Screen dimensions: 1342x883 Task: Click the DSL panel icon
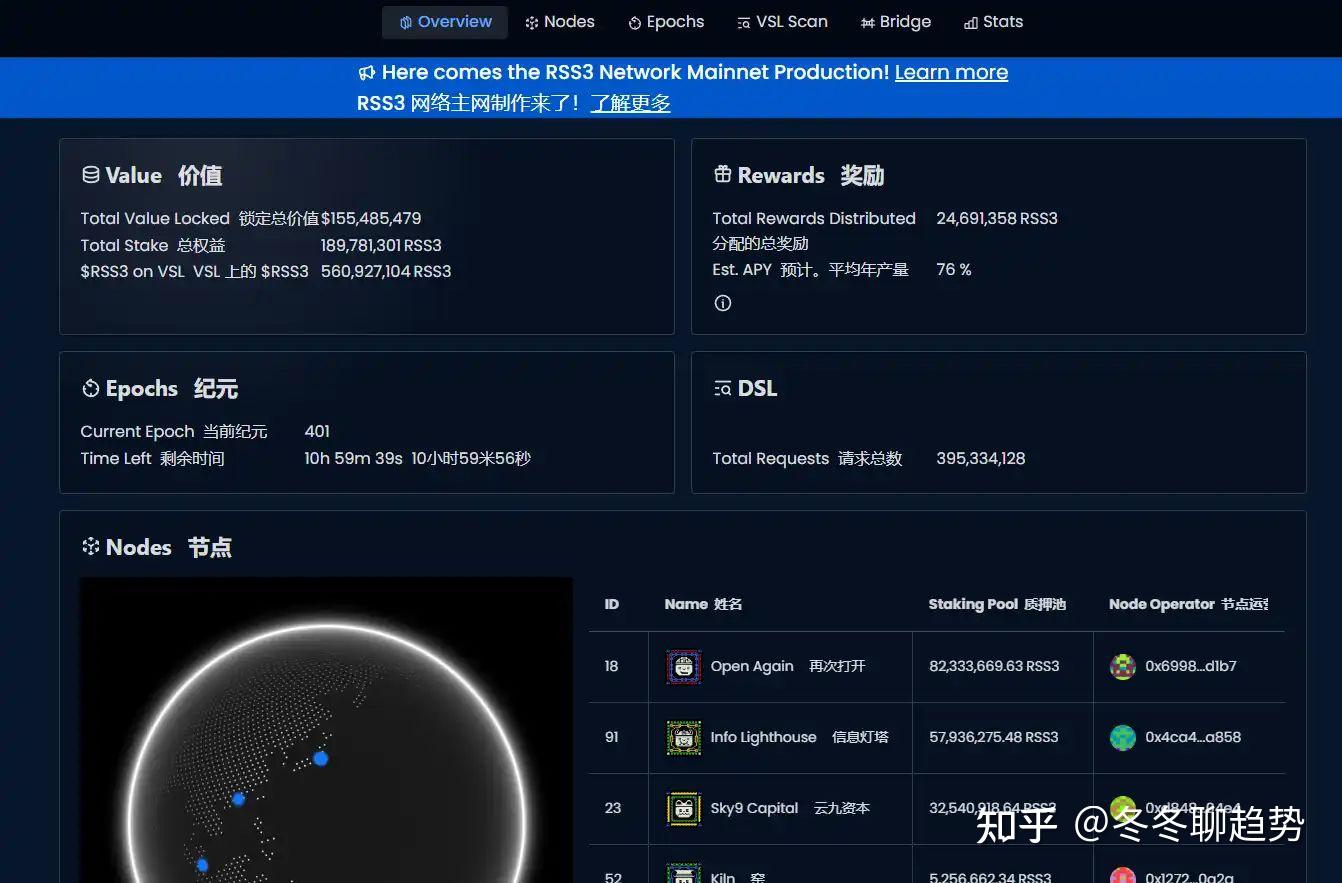[723, 388]
